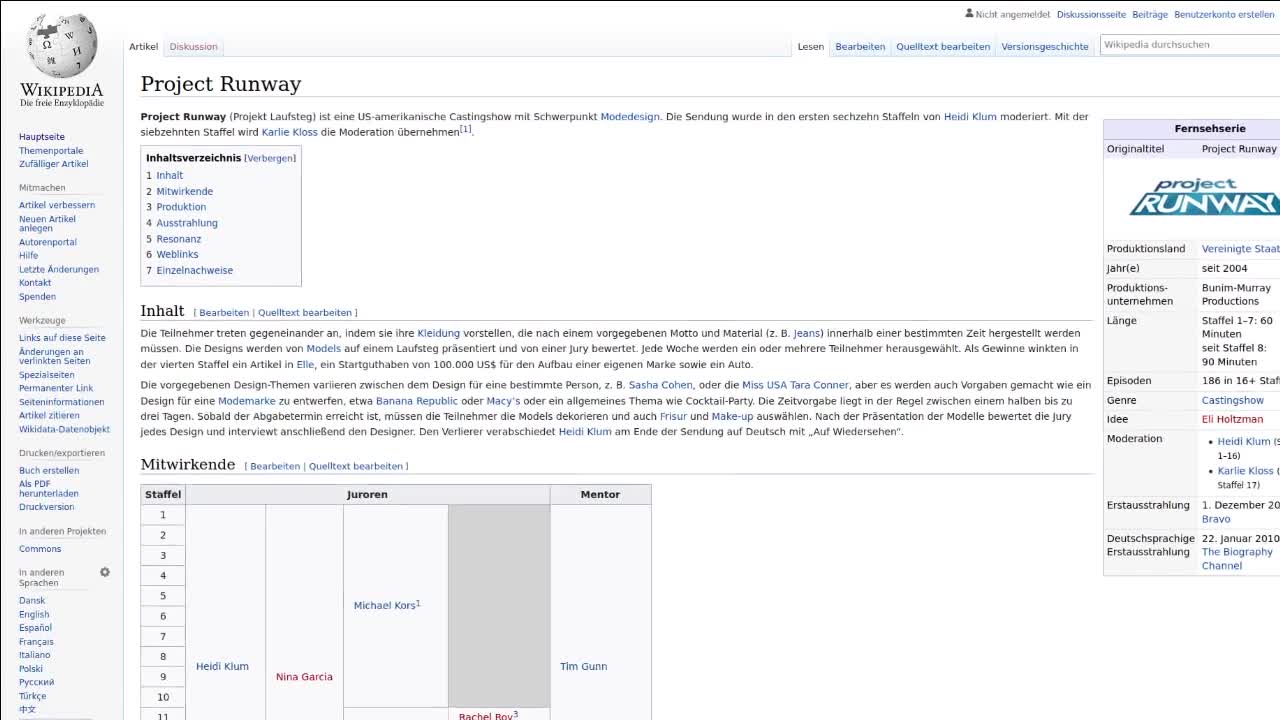Viewport: 1280px width, 720px height.
Task: Jump to contents entry 5 Resonanz
Action: (174, 239)
